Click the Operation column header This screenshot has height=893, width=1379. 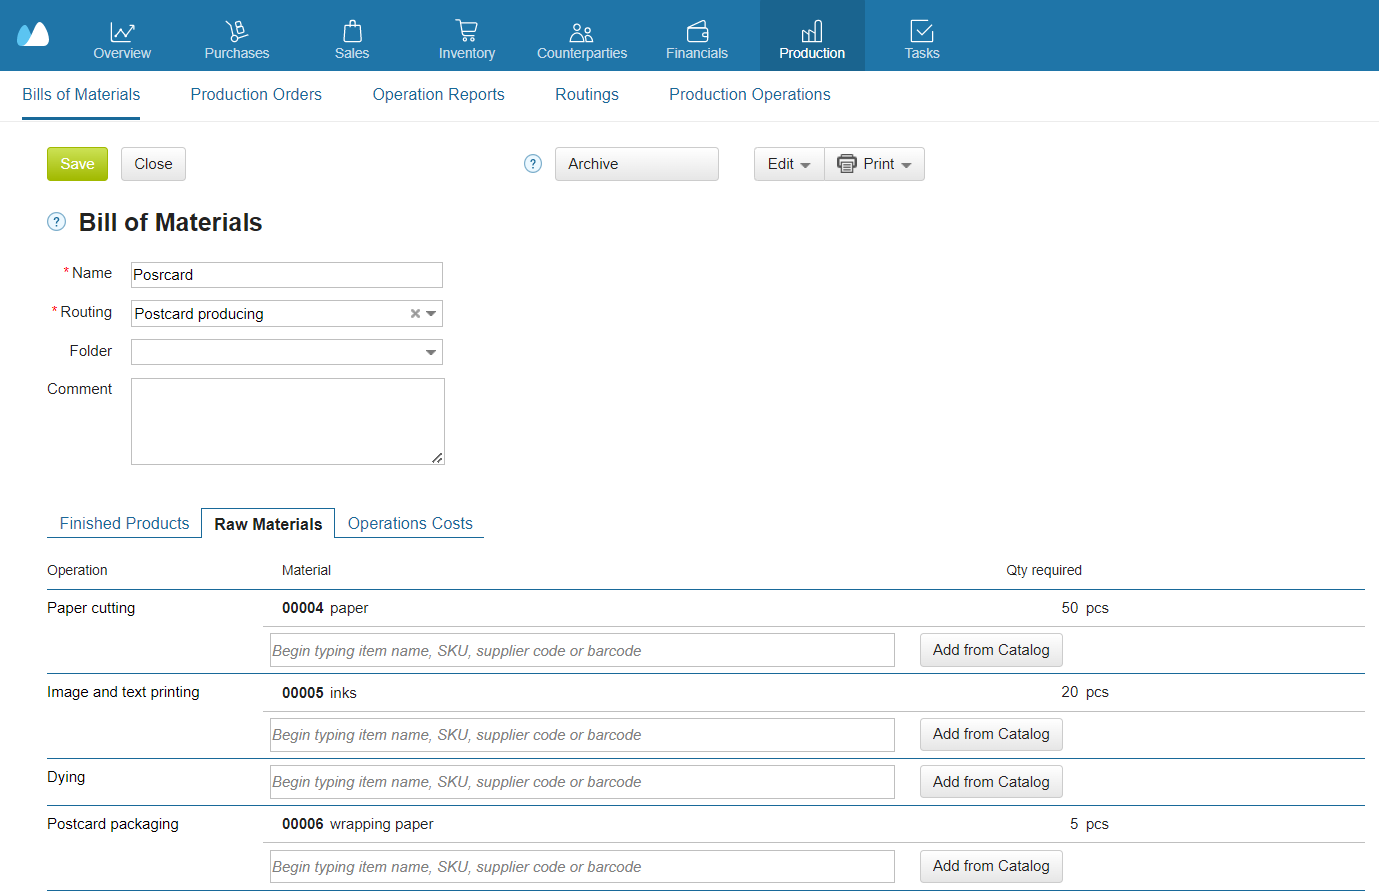[x=77, y=570]
